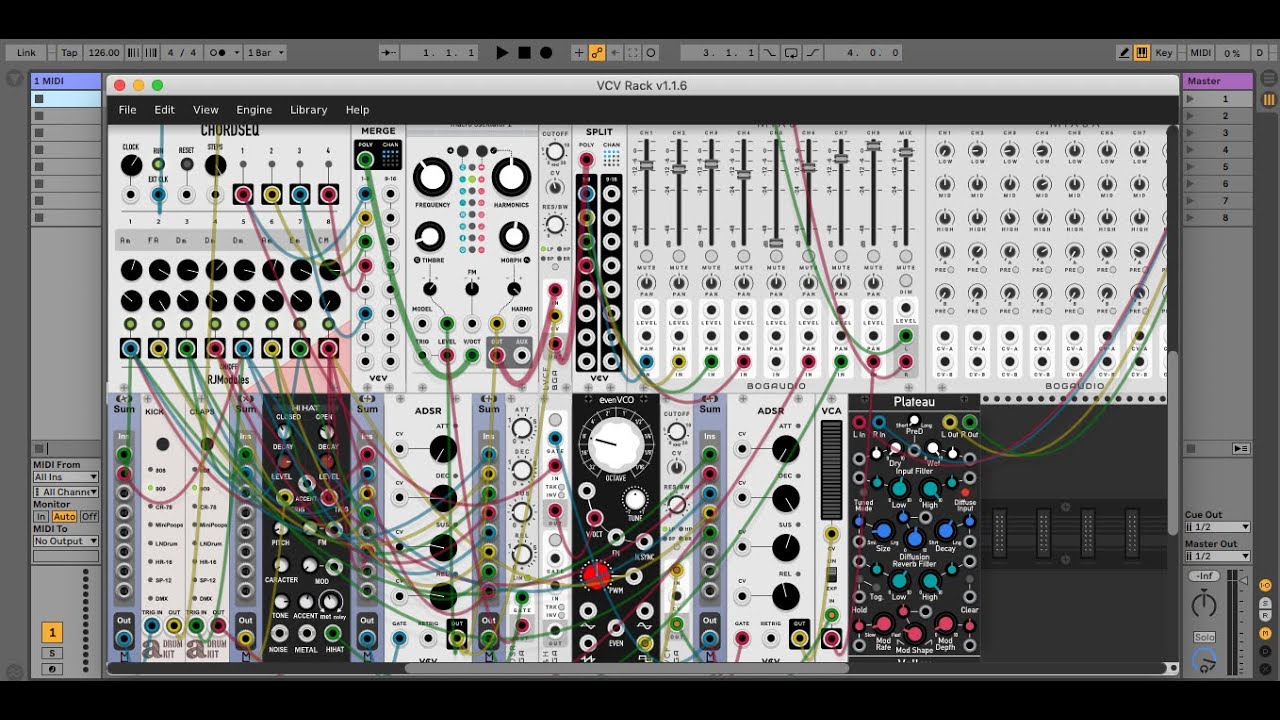The width and height of the screenshot is (1280, 720).
Task: Toggle the Link button in Ableton
Action: (26, 53)
